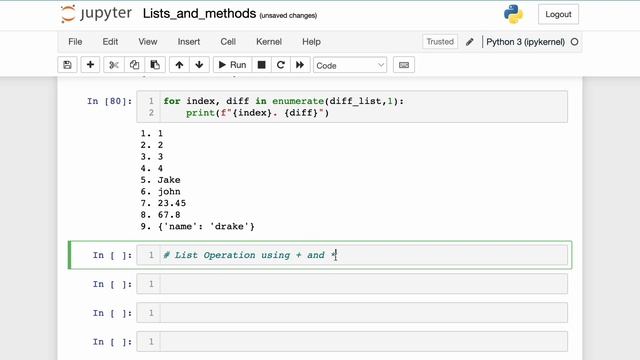This screenshot has height=360, width=640.
Task: Paste cells below
Action: (155, 65)
